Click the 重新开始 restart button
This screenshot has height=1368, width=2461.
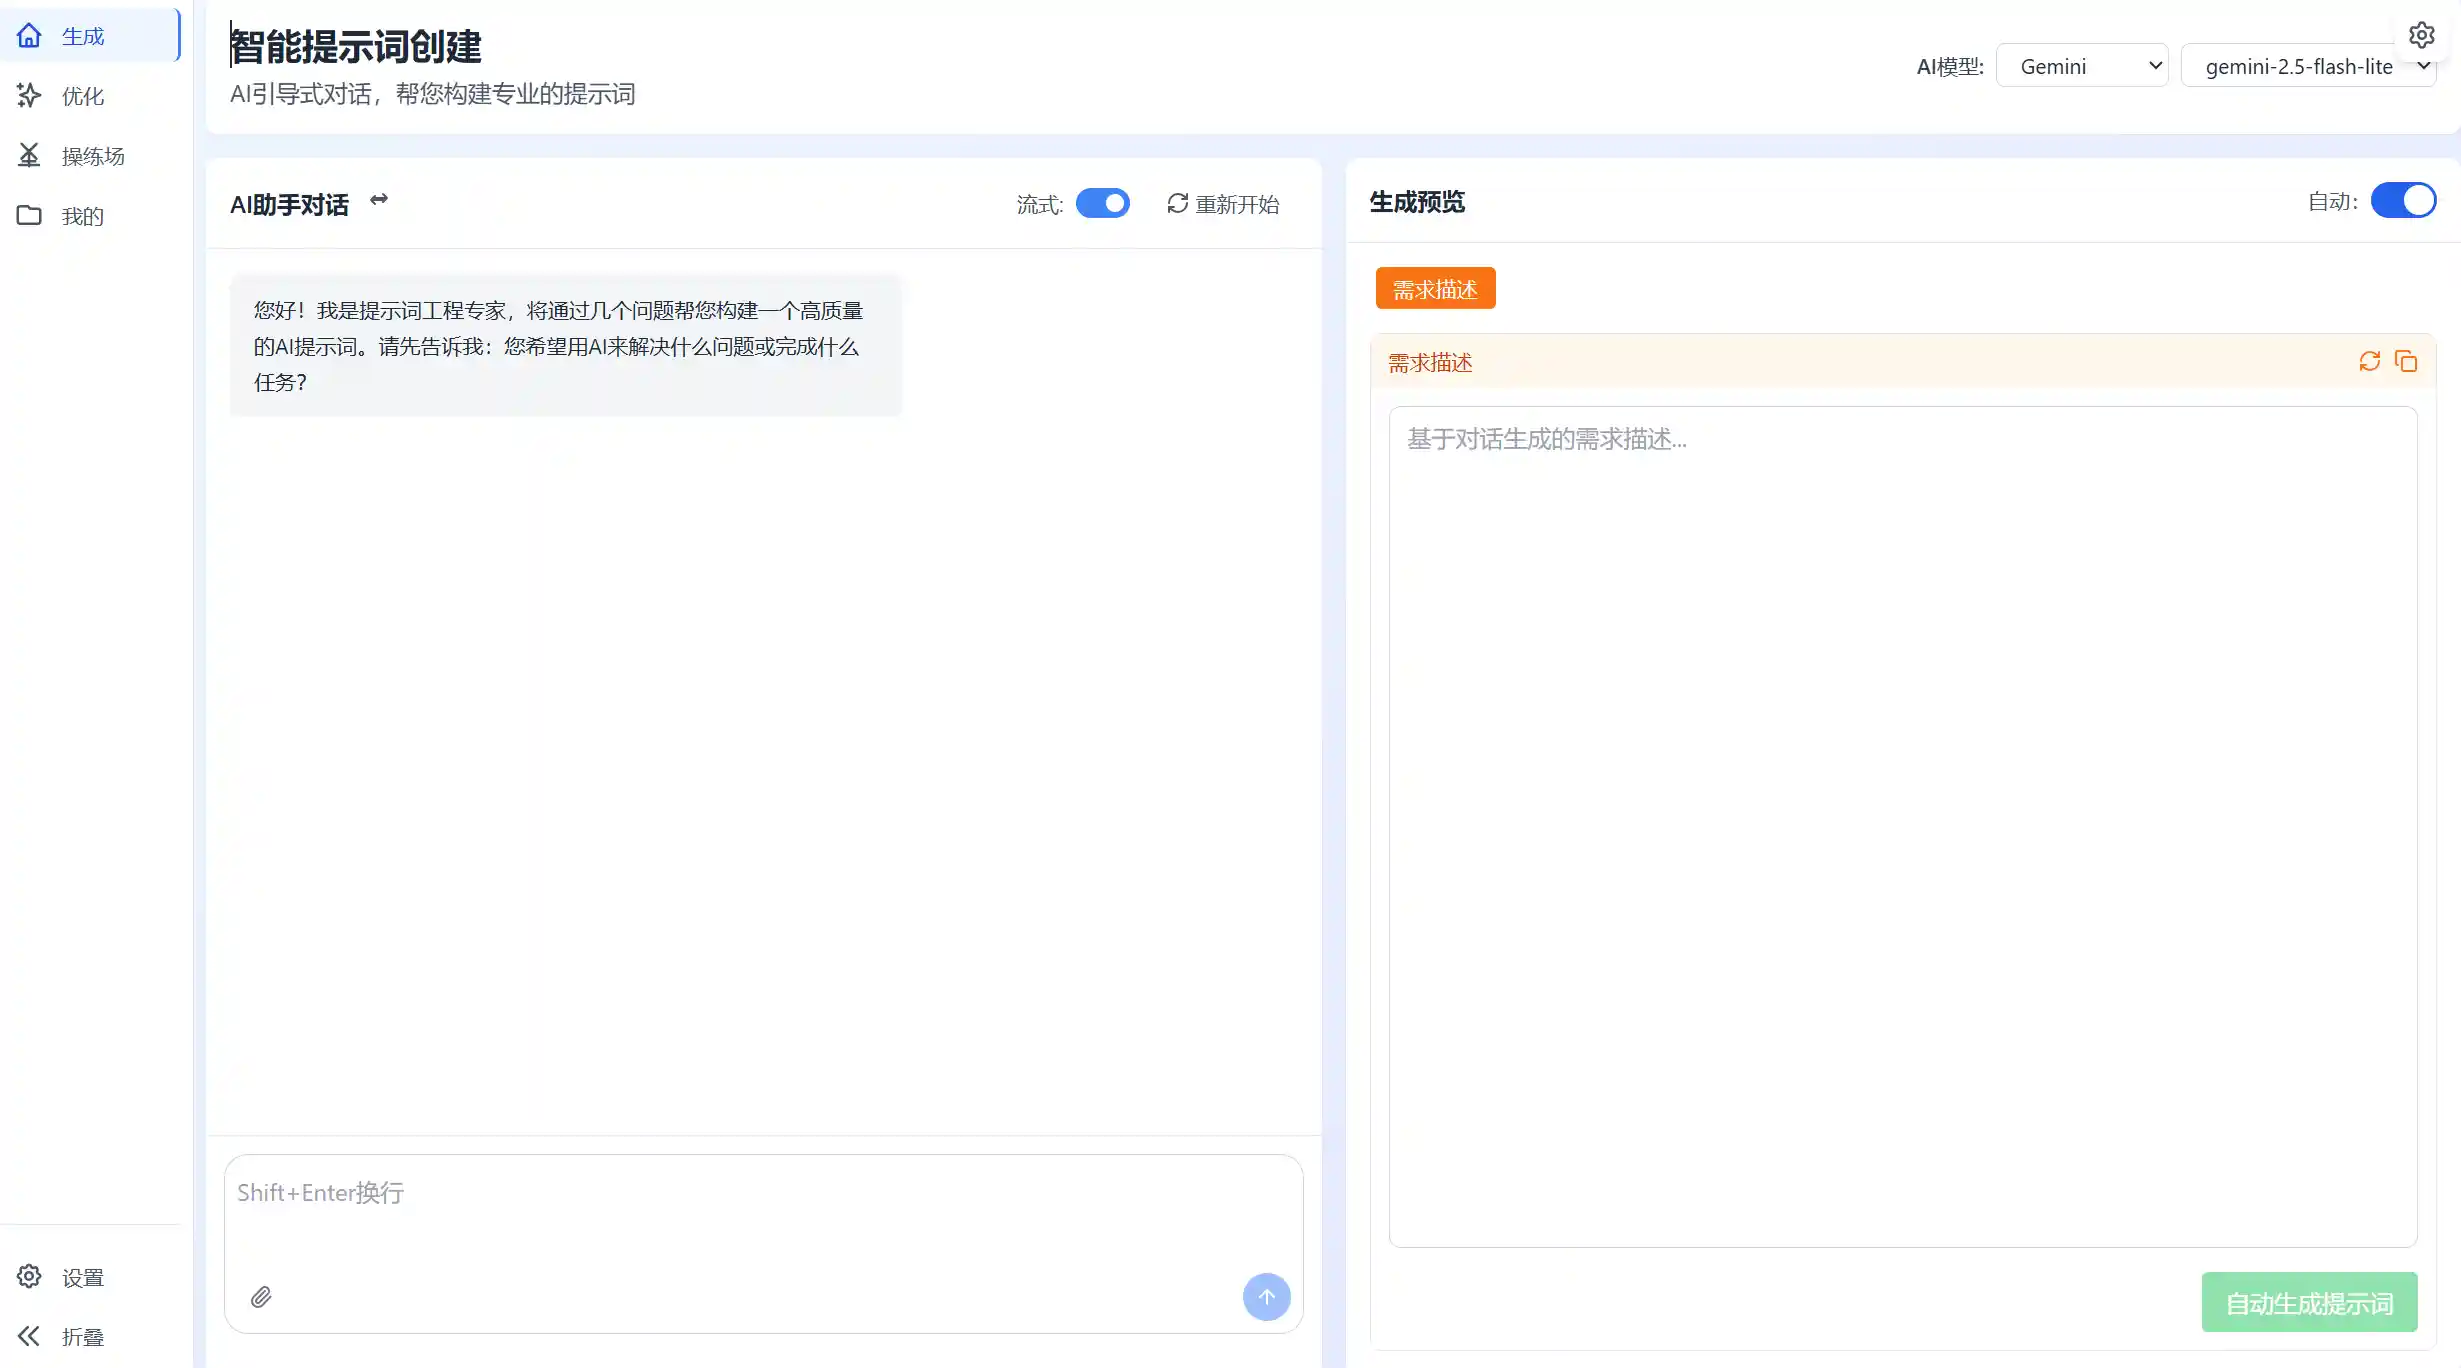tap(1223, 204)
